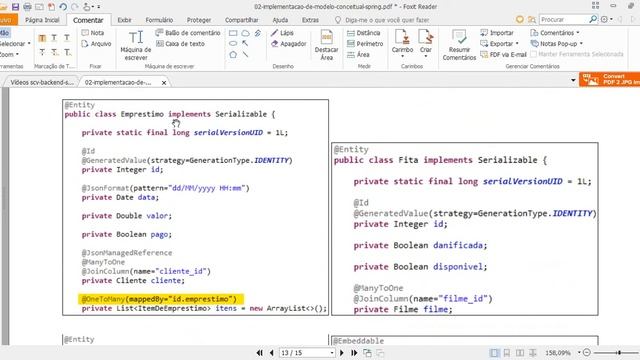Open the Compartilhar ribbon tab
The height and width of the screenshot is (360, 640).
pyautogui.click(x=242, y=20)
